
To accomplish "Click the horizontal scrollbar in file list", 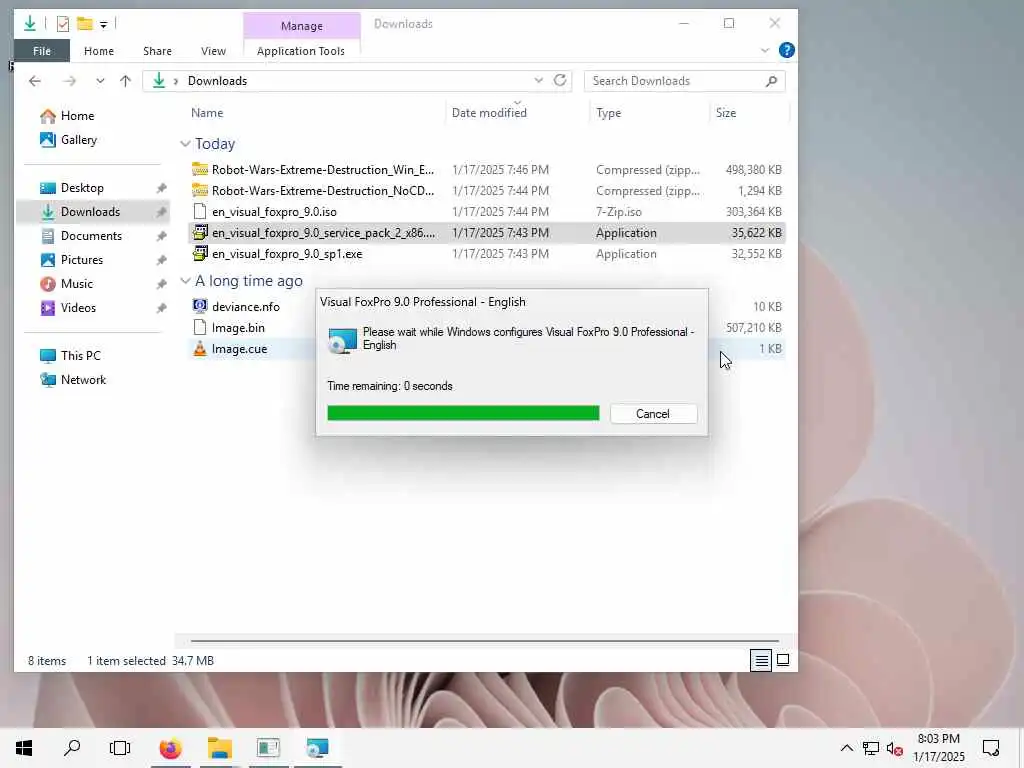I will pyautogui.click(x=484, y=641).
